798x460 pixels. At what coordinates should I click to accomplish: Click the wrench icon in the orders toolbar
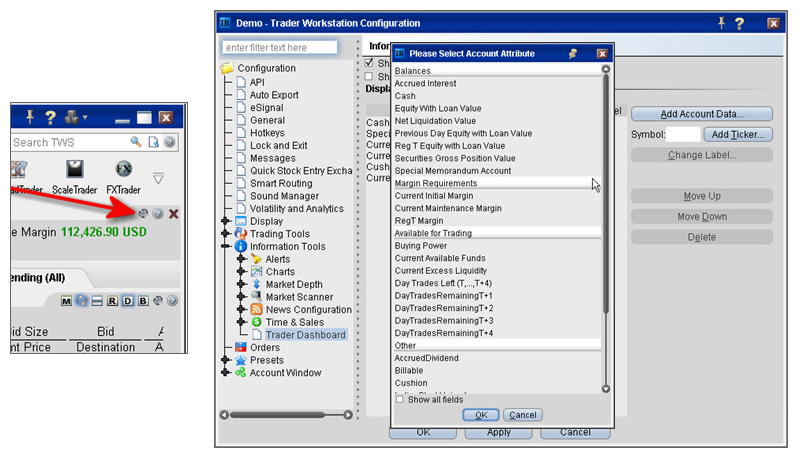158,300
